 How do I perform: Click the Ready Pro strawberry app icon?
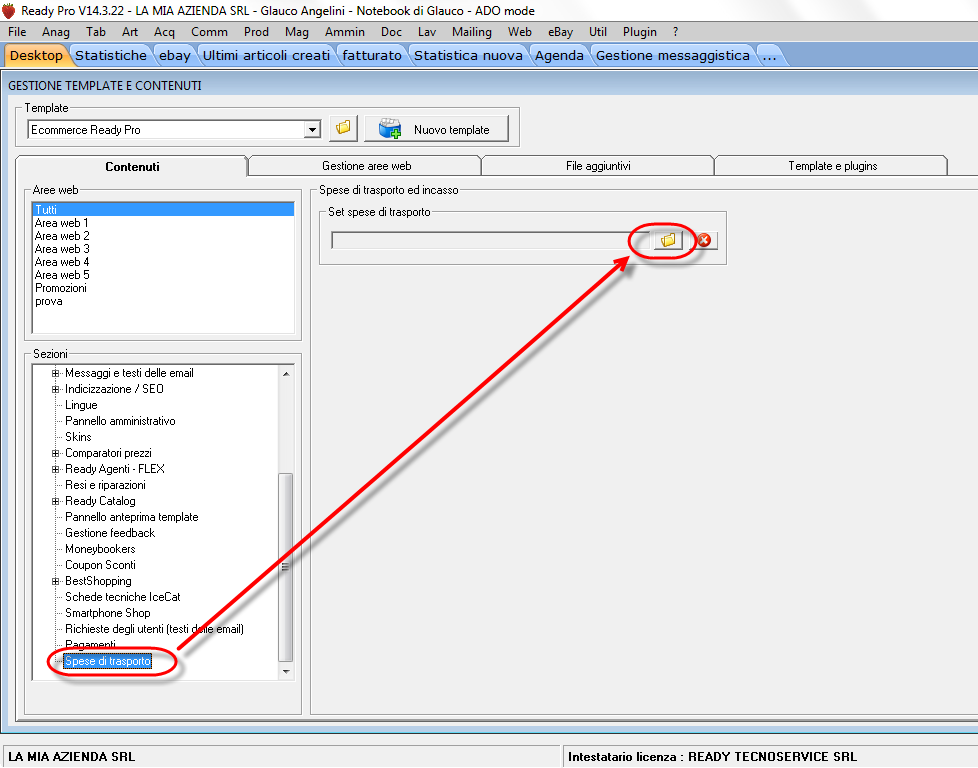pyautogui.click(x=9, y=11)
